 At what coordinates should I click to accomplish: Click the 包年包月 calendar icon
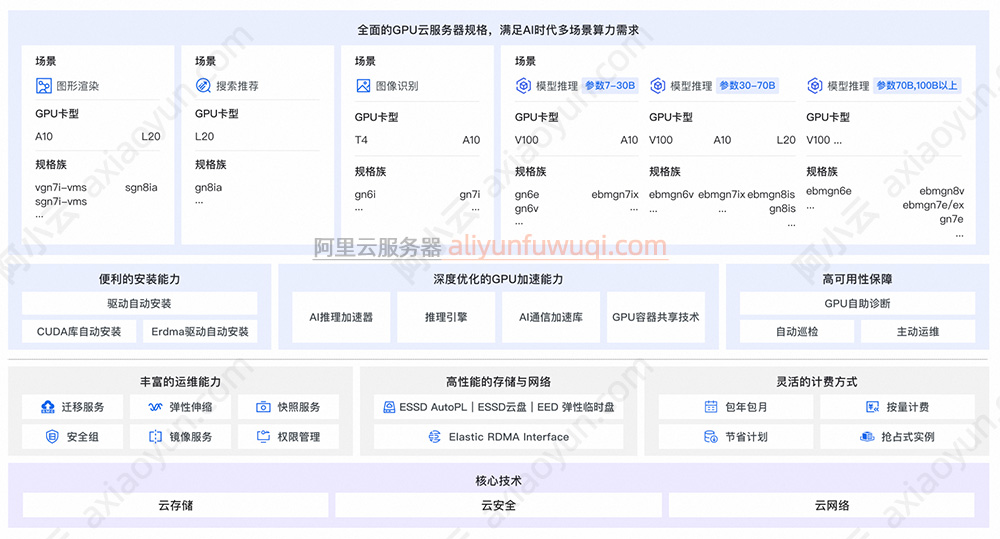click(711, 407)
